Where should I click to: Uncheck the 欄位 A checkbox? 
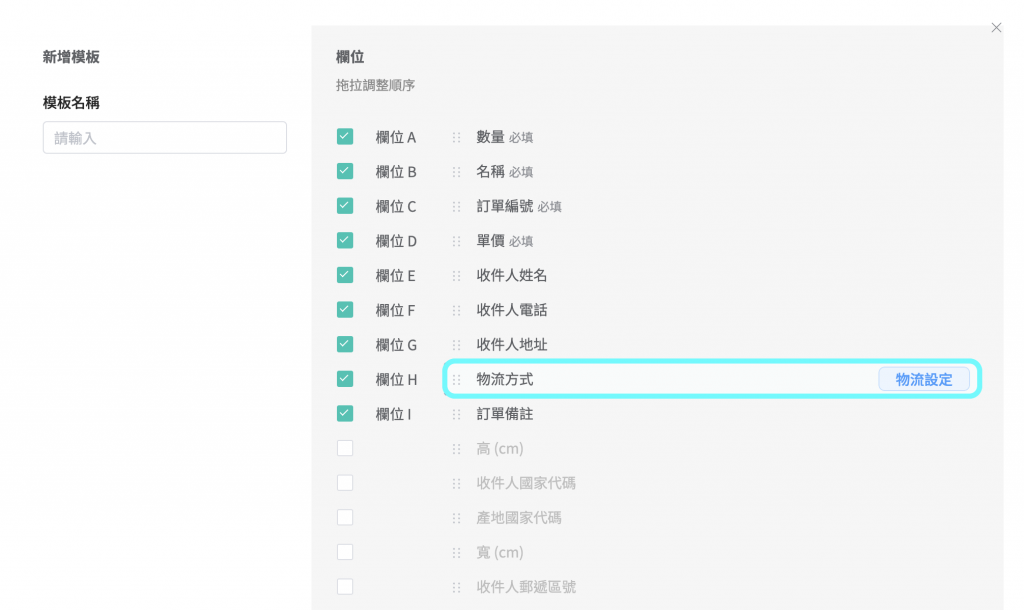(x=345, y=137)
